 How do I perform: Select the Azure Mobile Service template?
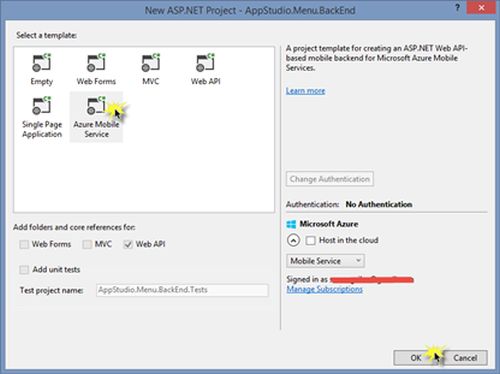click(x=96, y=117)
